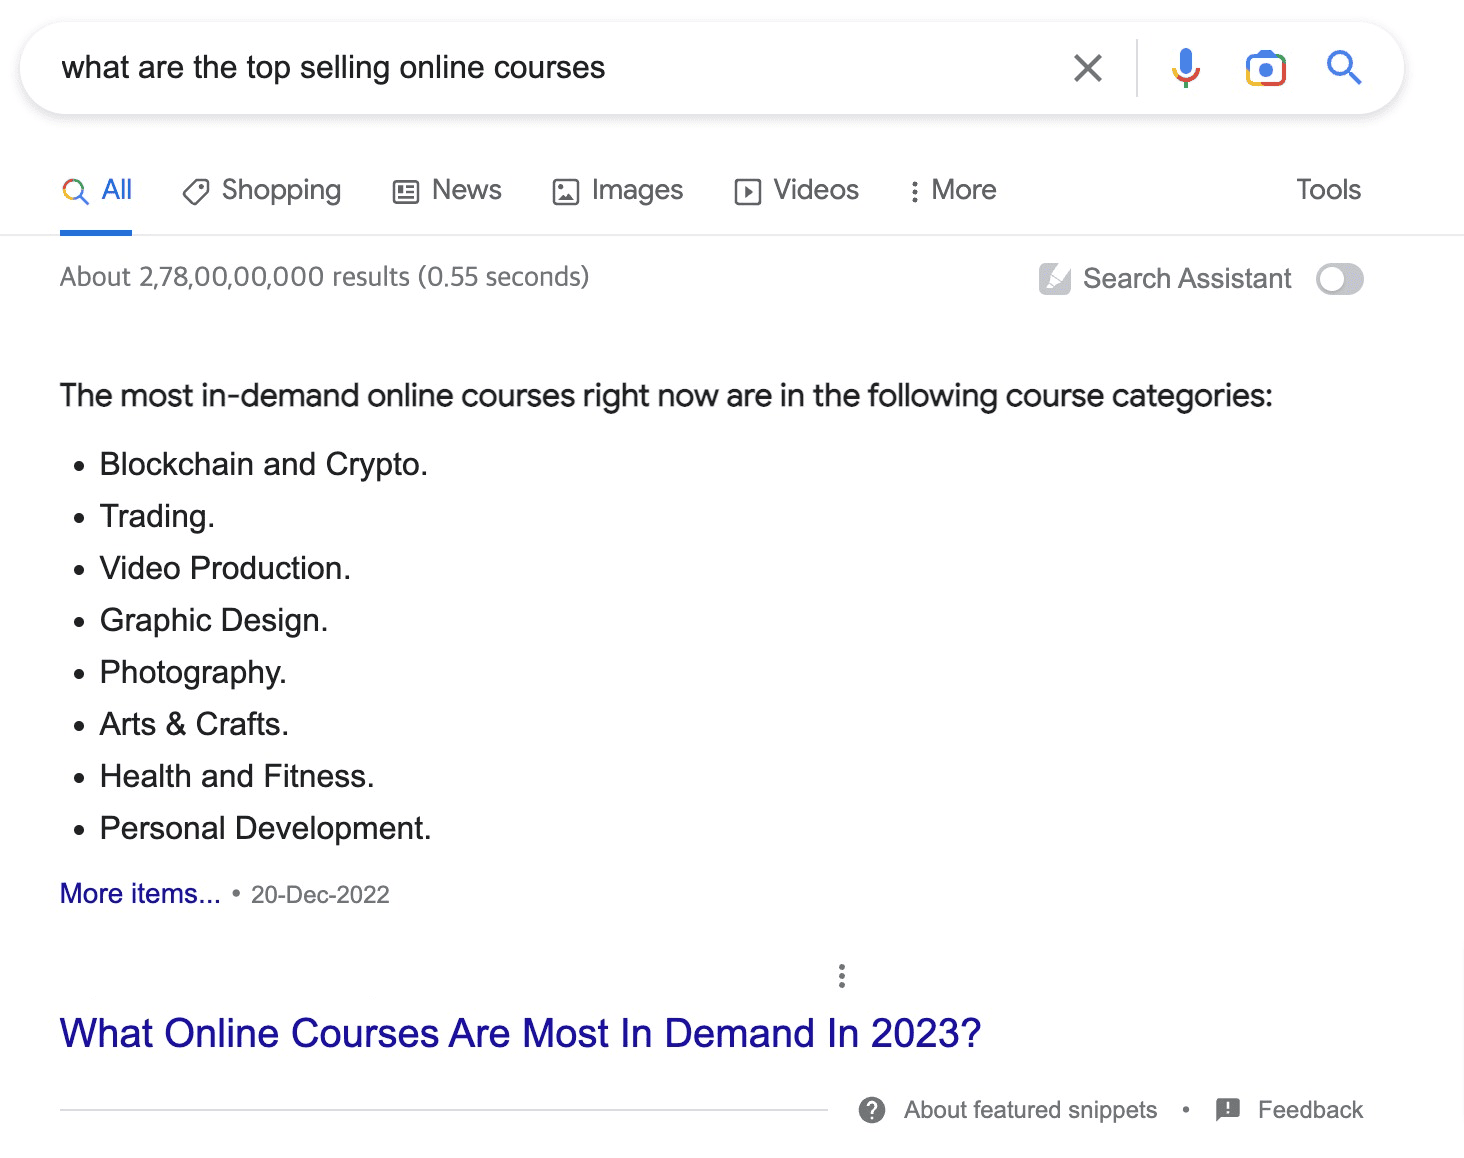Click the 'Photography.' list item

(x=193, y=672)
